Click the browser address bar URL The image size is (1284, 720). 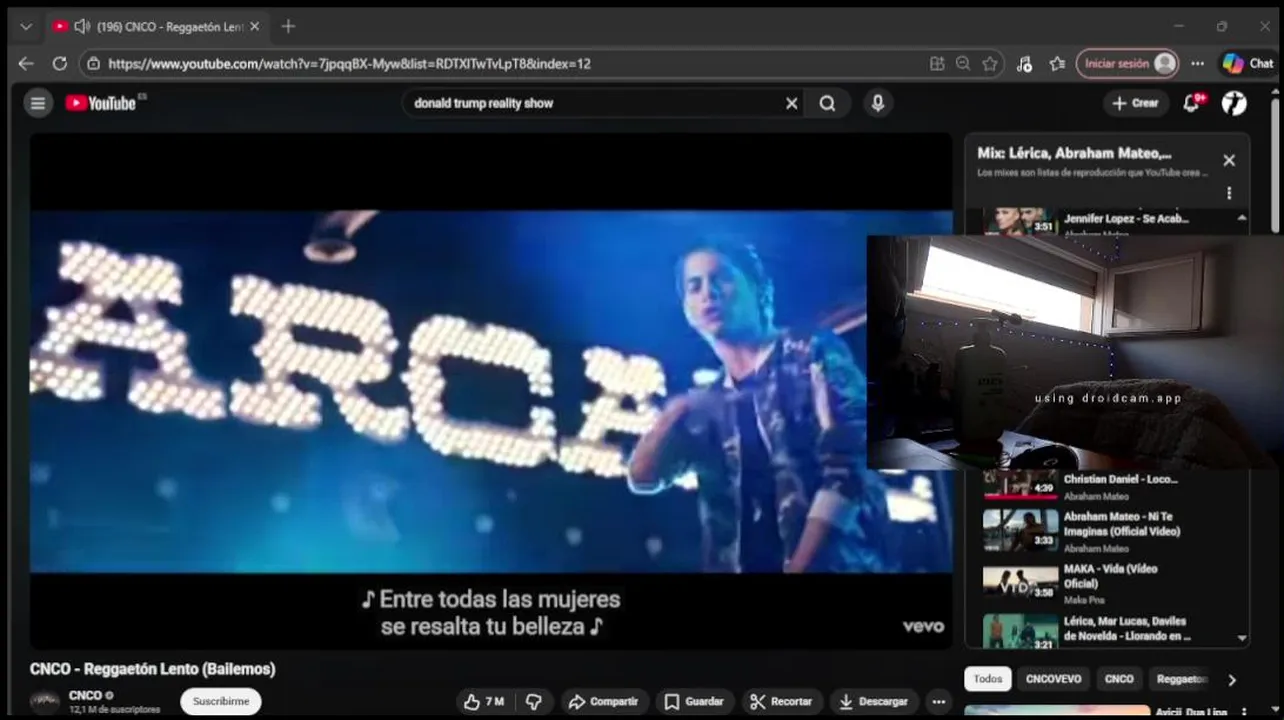[x=349, y=63]
